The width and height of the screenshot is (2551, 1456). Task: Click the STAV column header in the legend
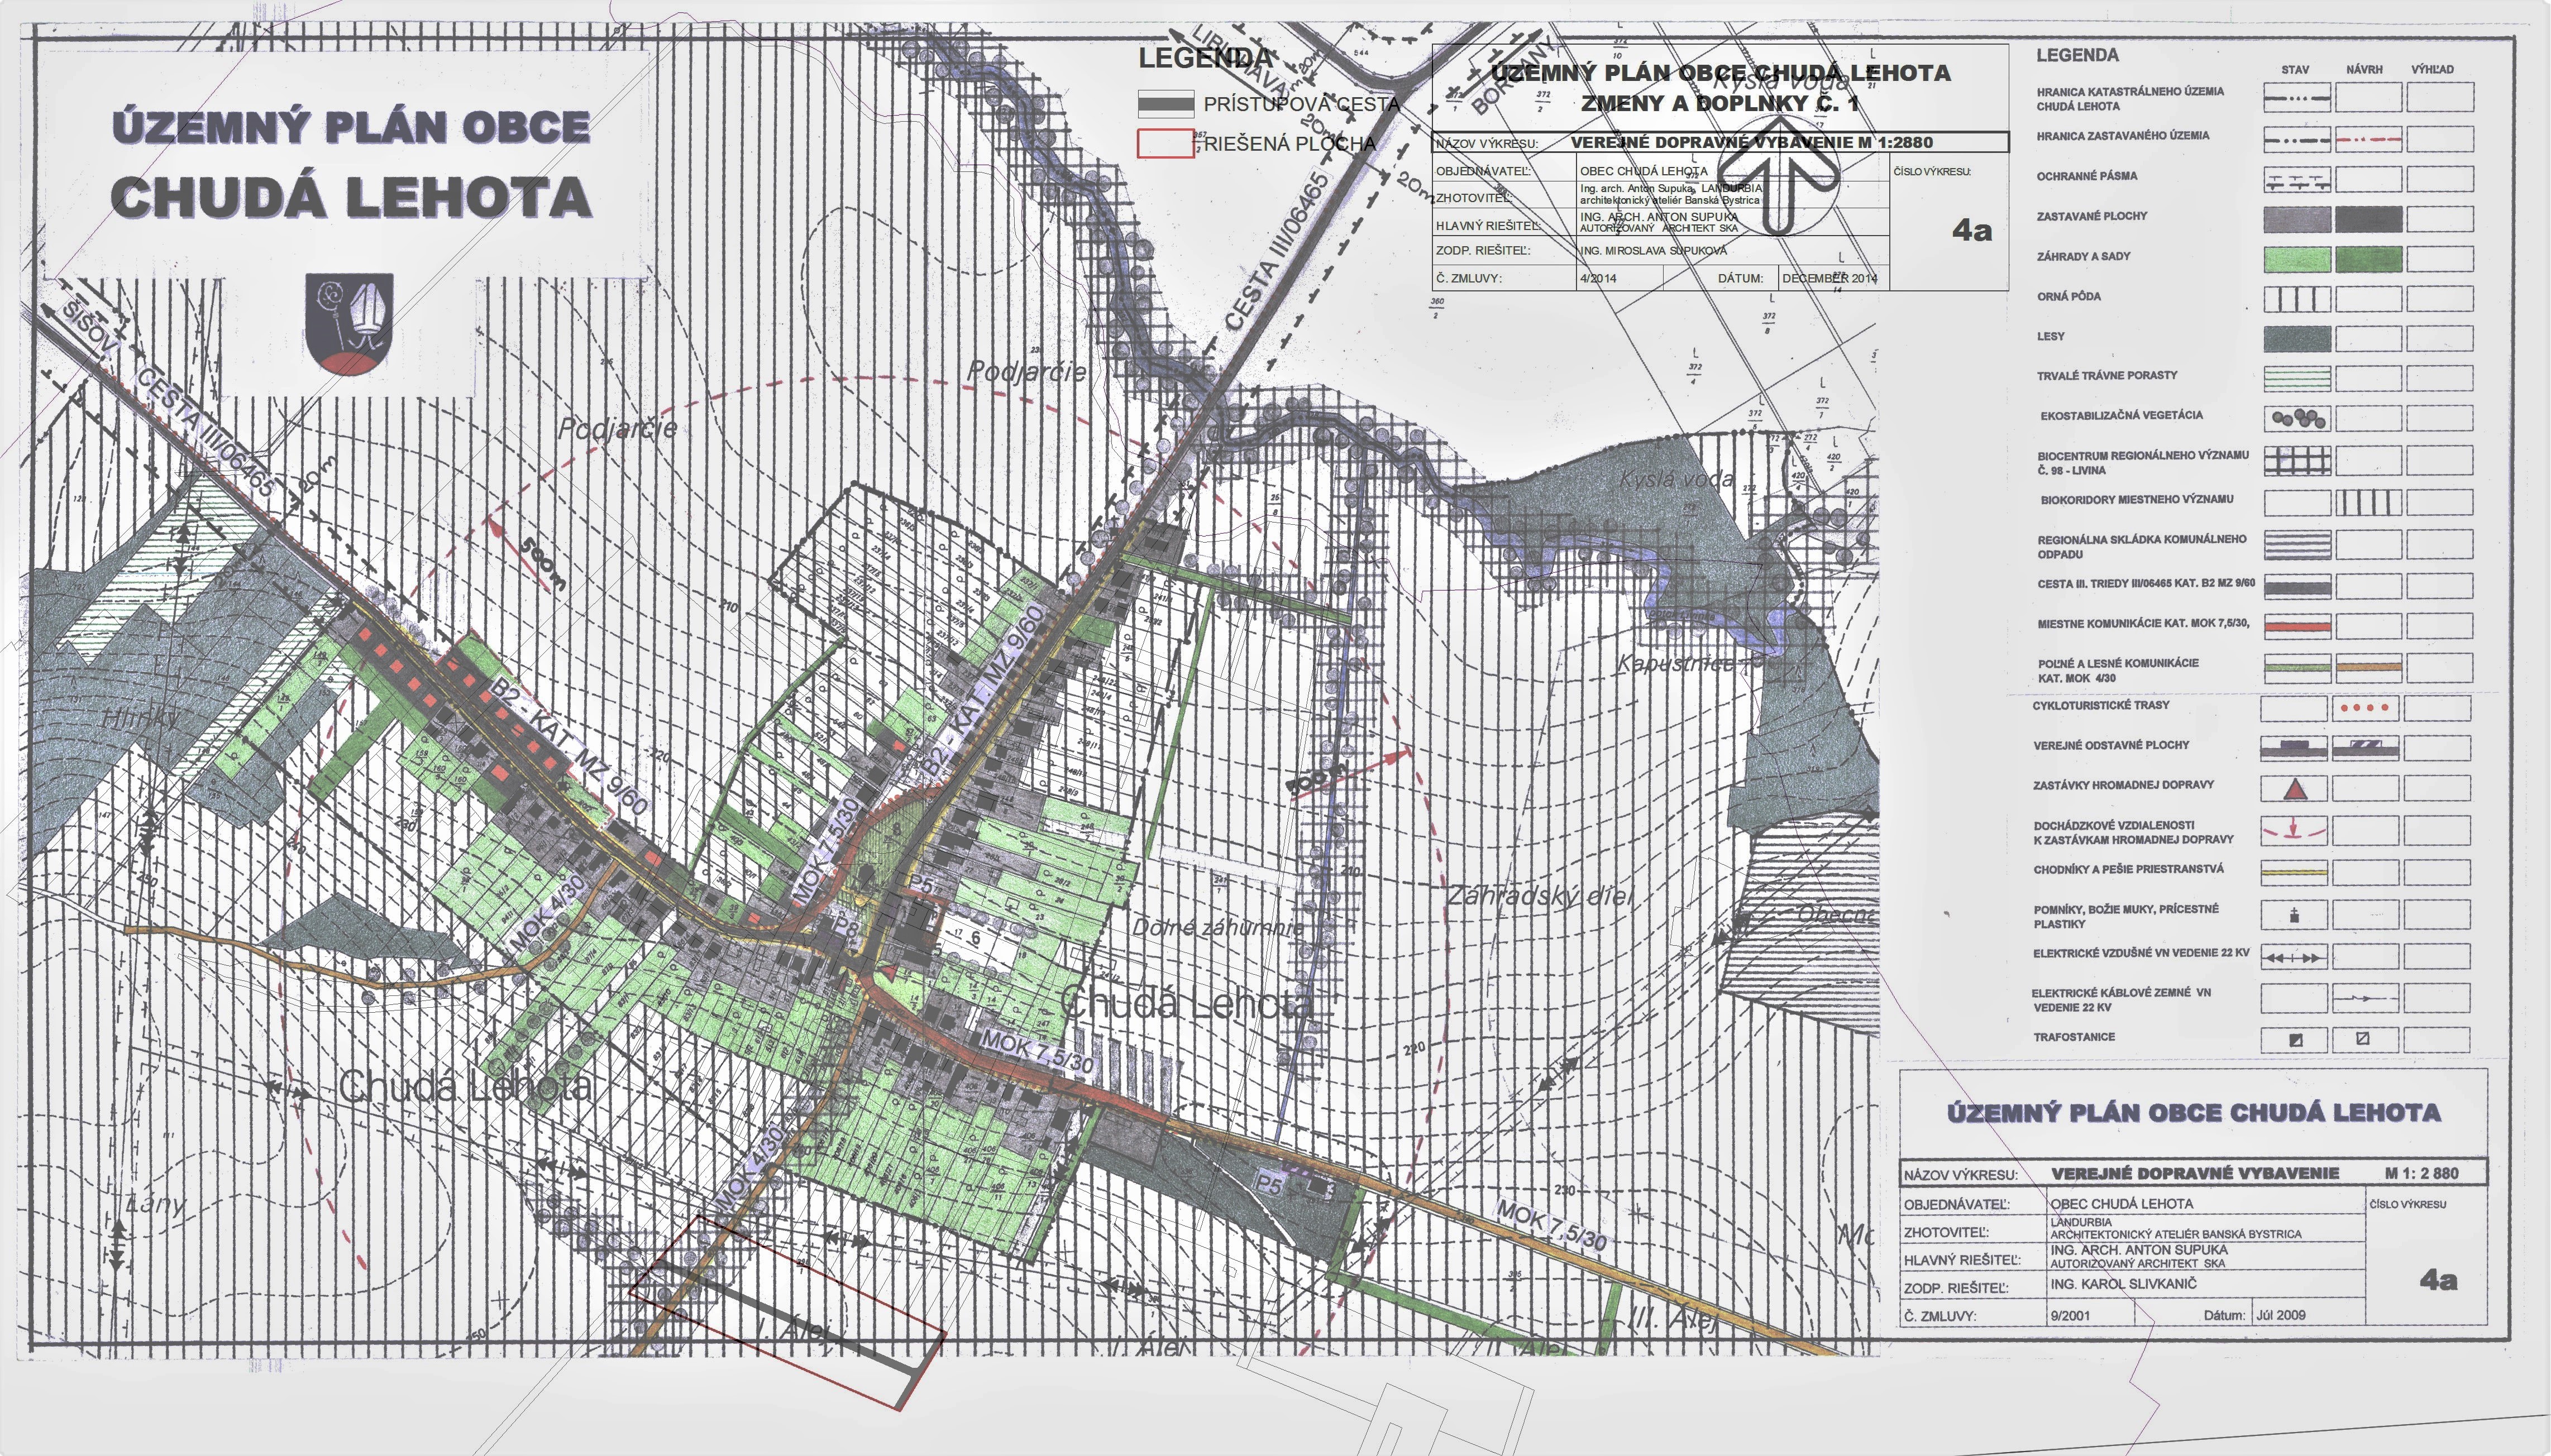[x=2295, y=70]
